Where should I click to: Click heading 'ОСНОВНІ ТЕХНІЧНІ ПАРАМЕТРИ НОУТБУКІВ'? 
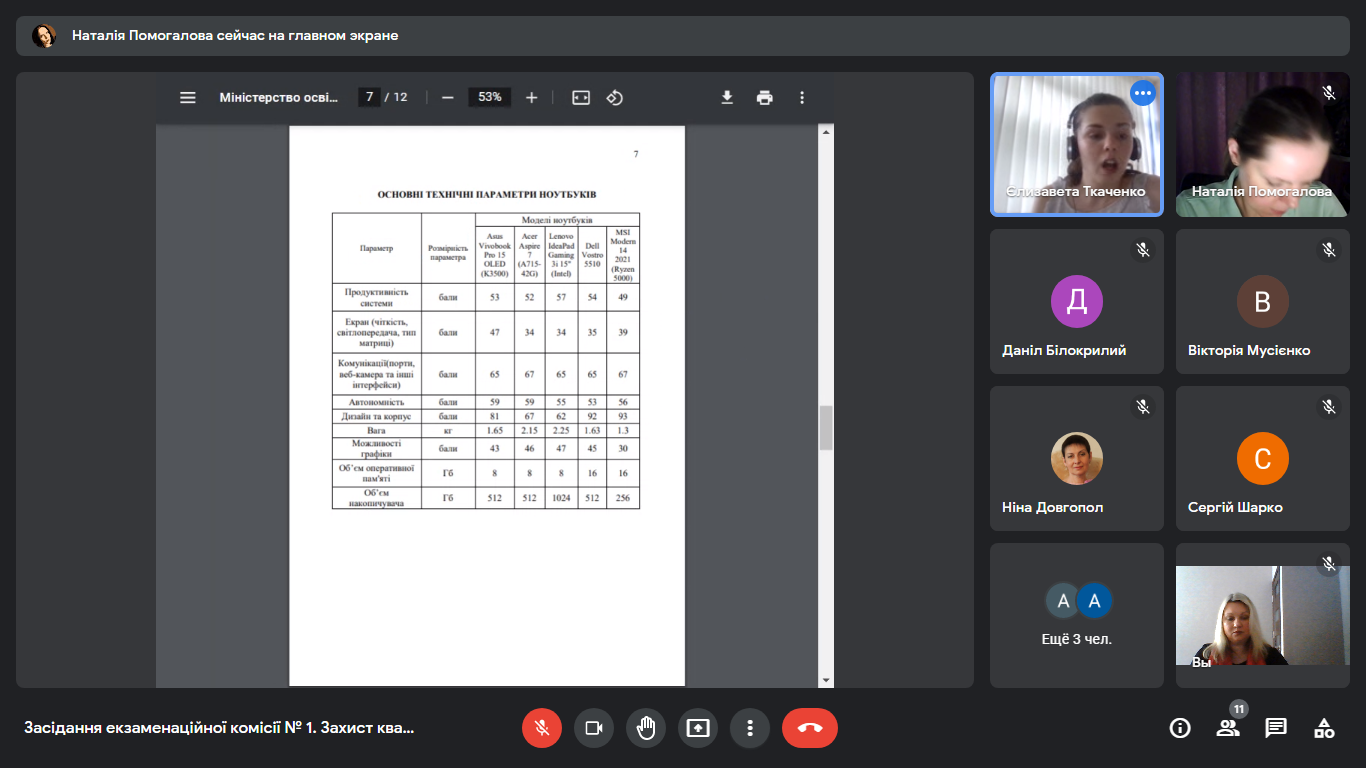point(486,195)
